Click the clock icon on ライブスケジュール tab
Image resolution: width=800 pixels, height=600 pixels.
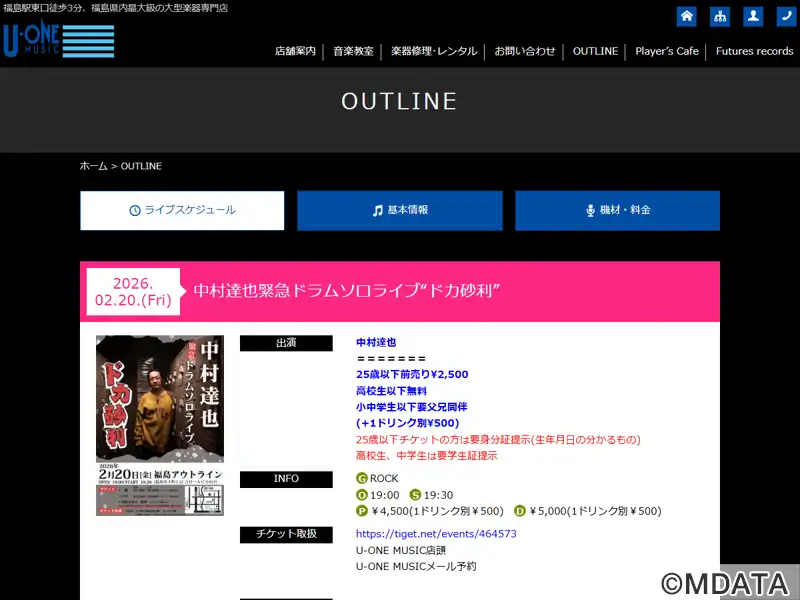[135, 210]
